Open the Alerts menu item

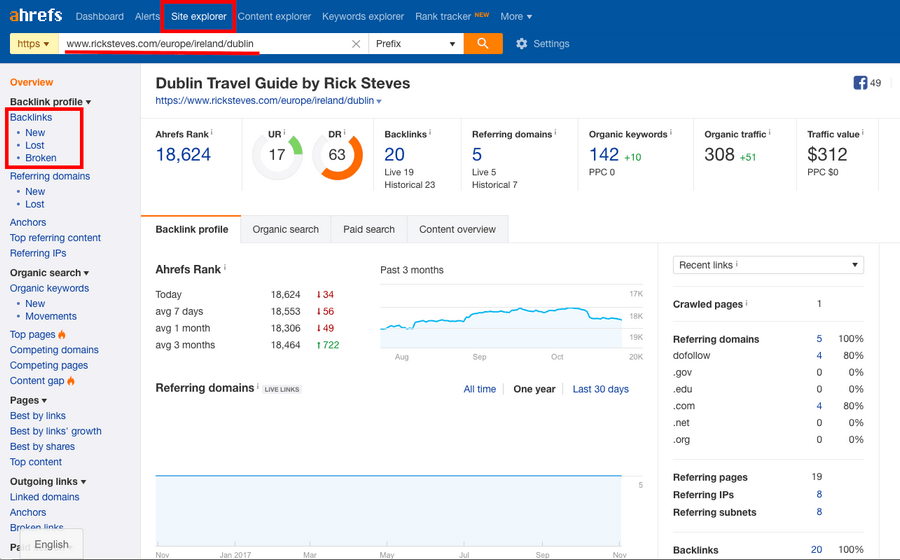coord(147,17)
